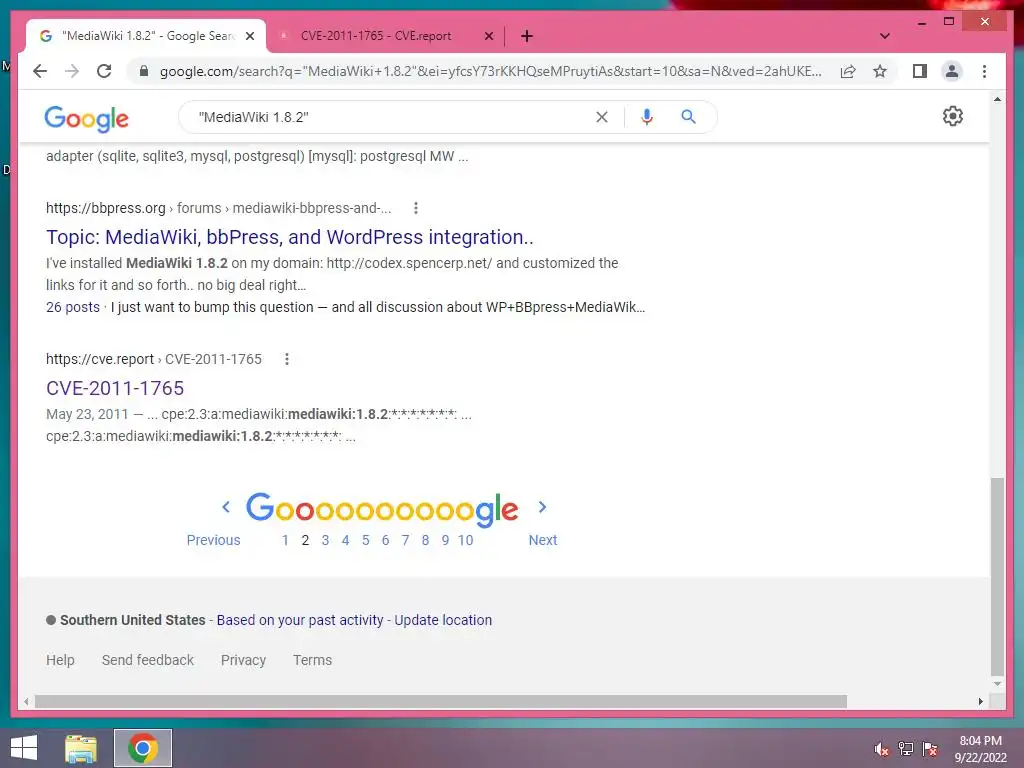Viewport: 1024px width, 768px height.
Task: Open the Privacy footer link
Action: pyautogui.click(x=243, y=660)
